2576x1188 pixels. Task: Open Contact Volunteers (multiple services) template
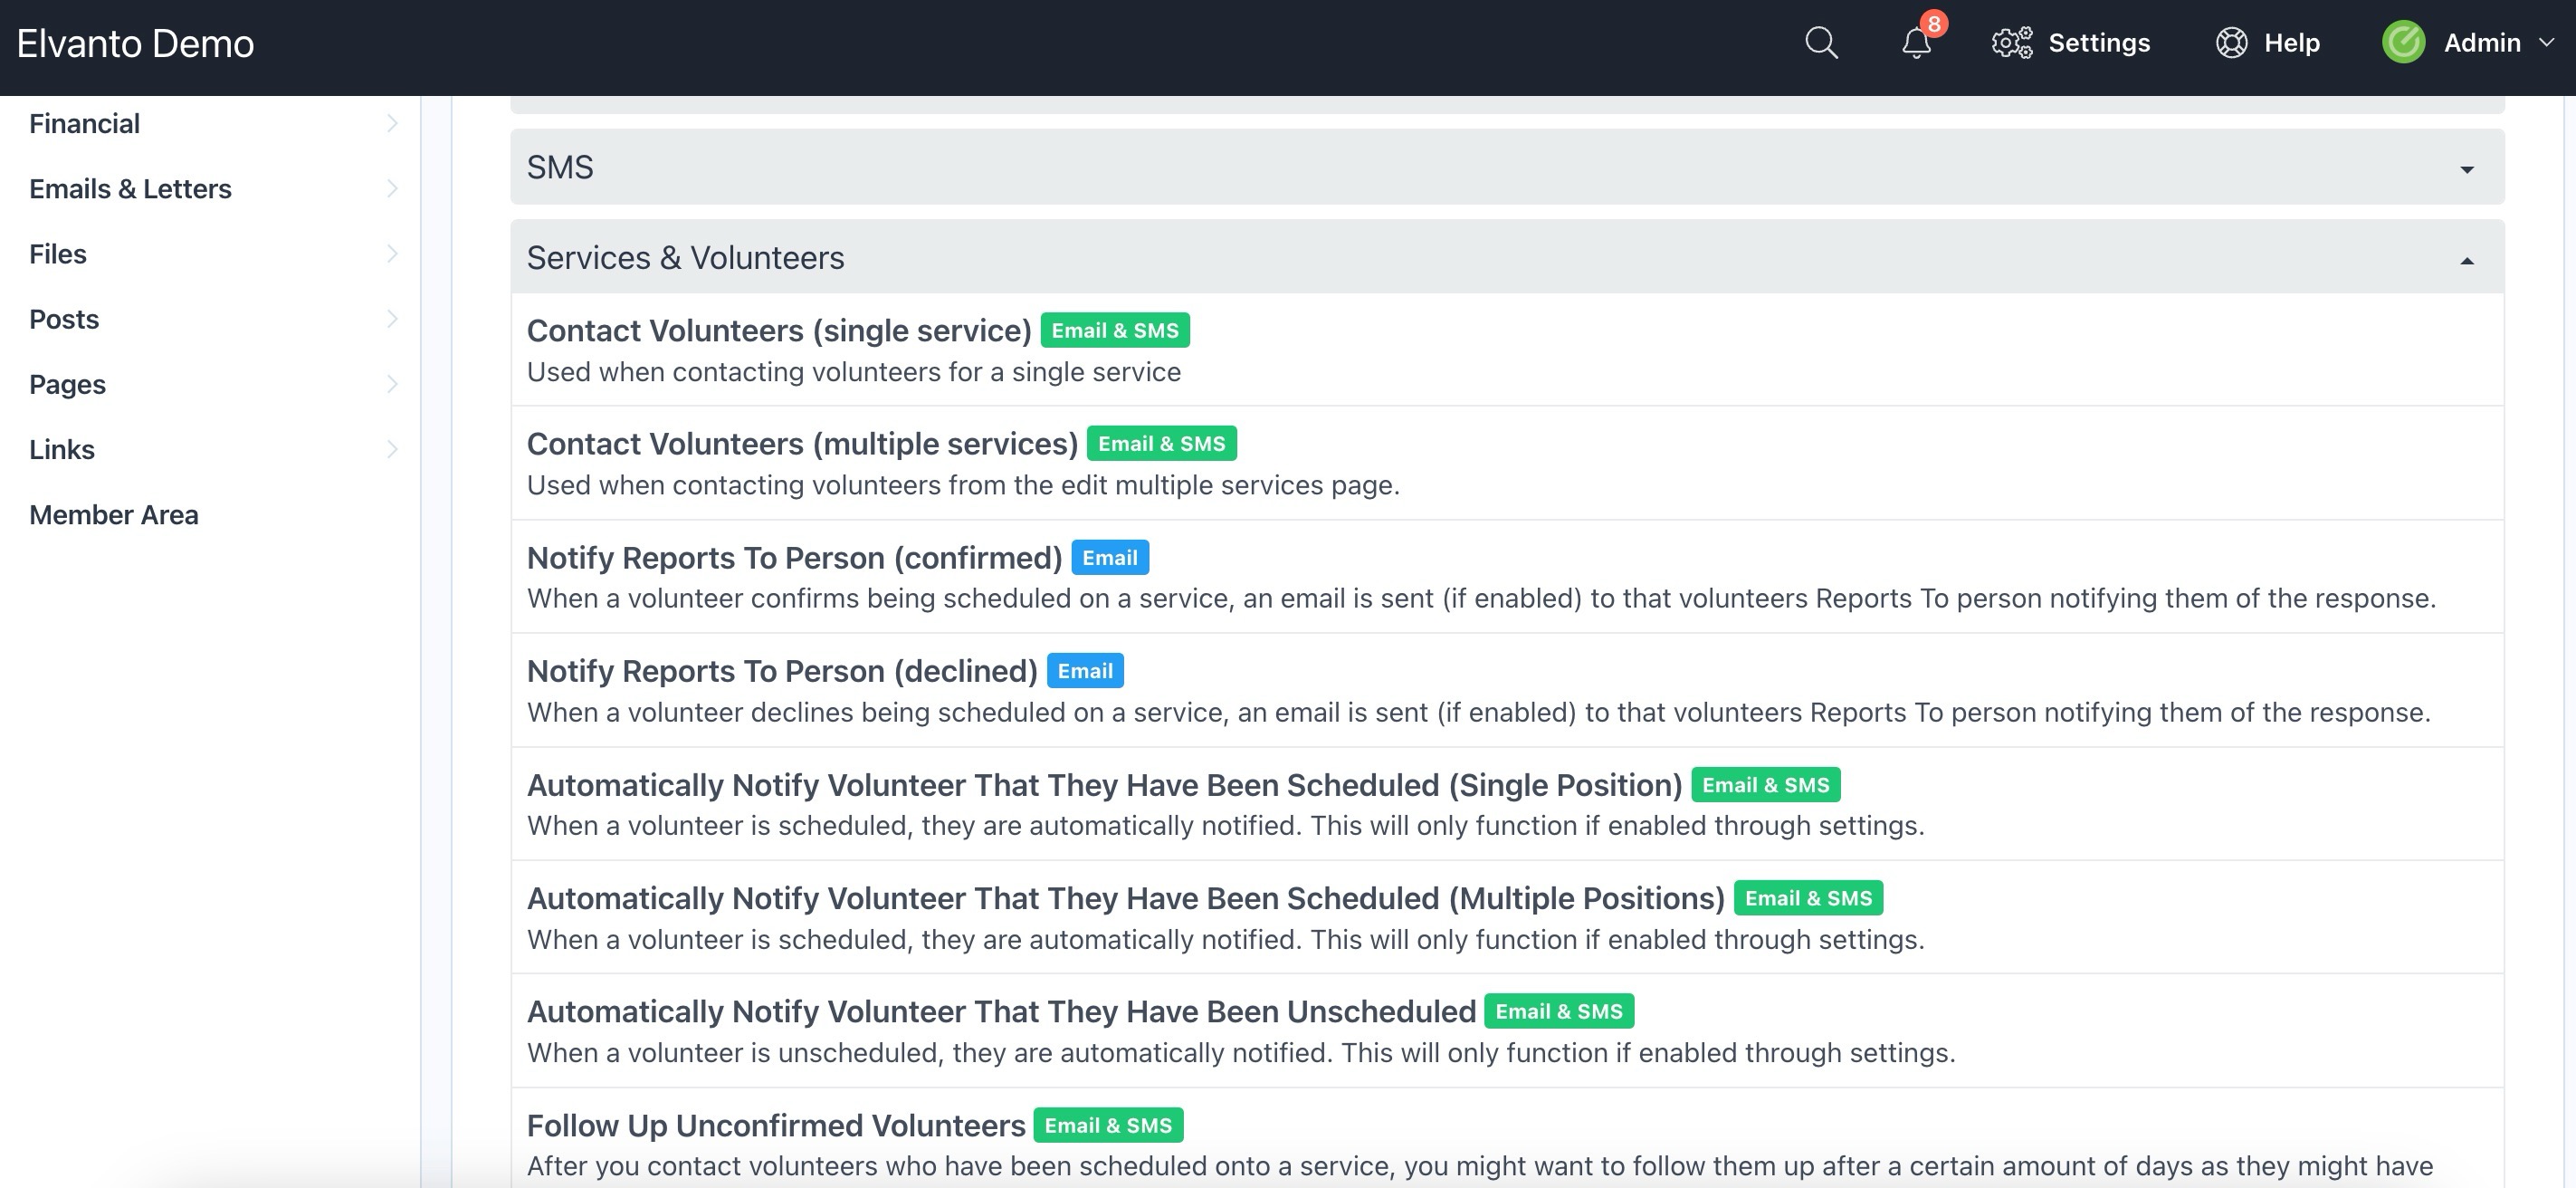click(x=802, y=443)
